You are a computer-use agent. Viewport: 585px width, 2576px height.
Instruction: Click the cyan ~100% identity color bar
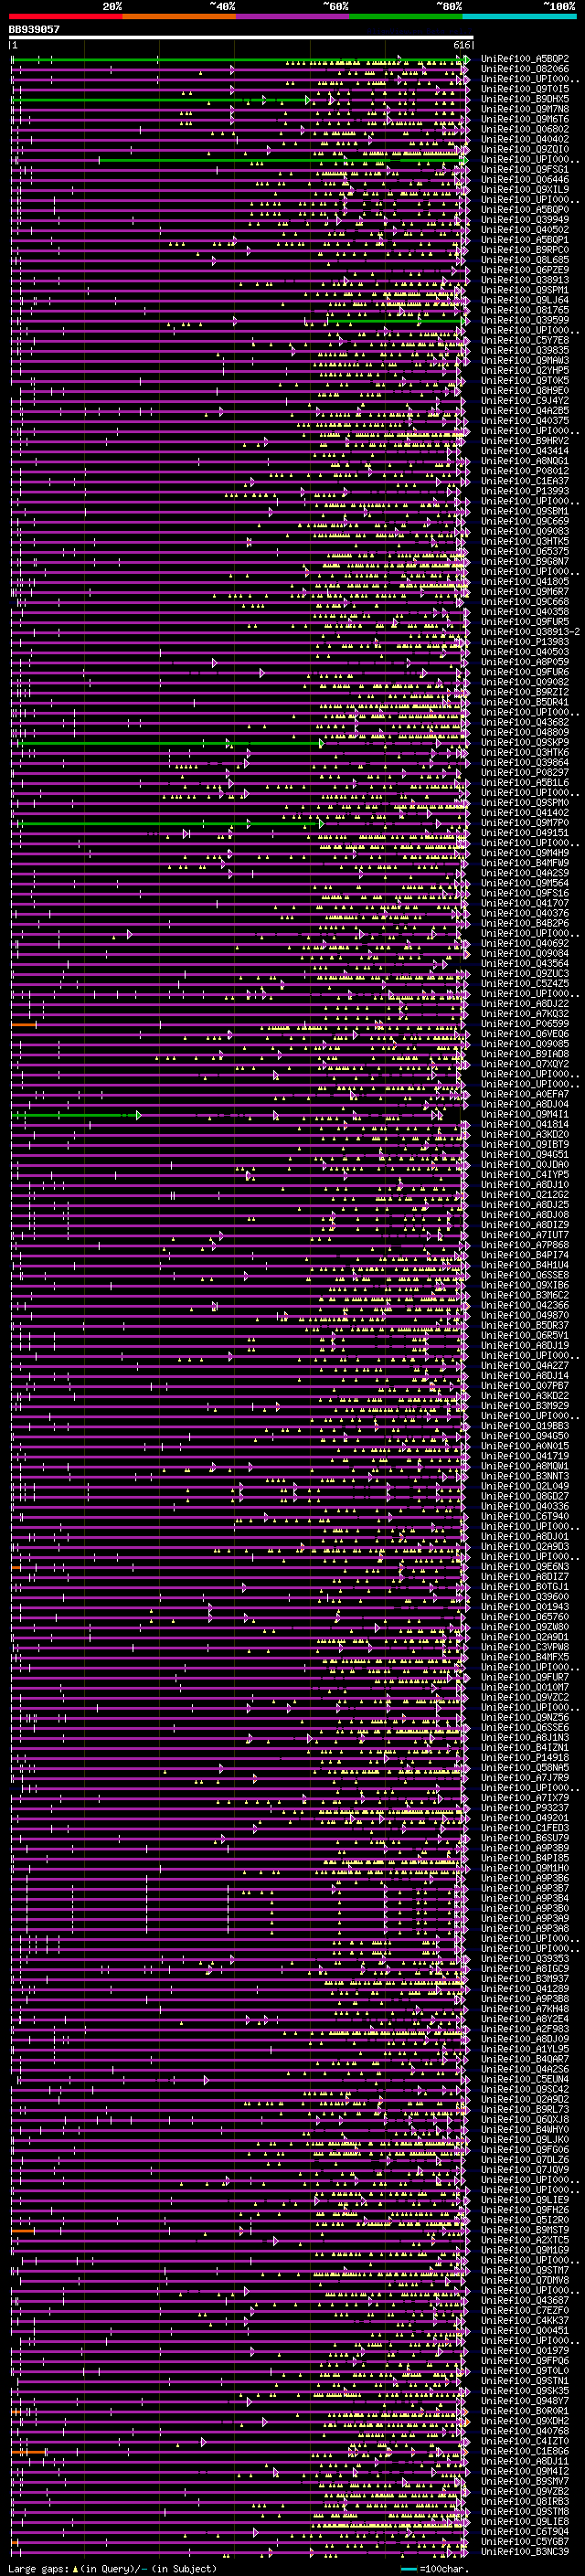pyautogui.click(x=519, y=16)
